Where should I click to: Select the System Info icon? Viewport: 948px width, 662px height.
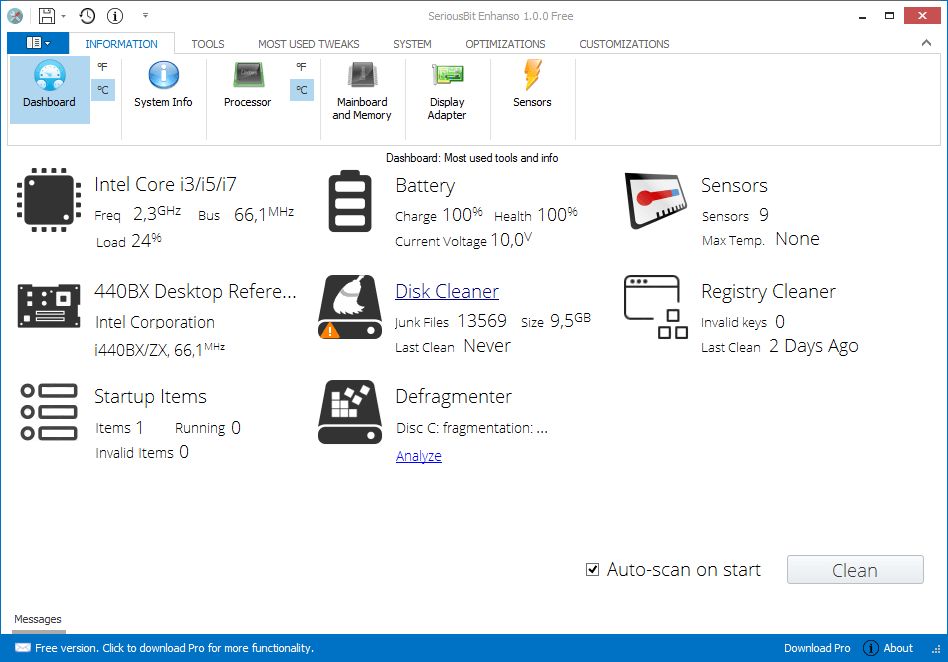[162, 88]
